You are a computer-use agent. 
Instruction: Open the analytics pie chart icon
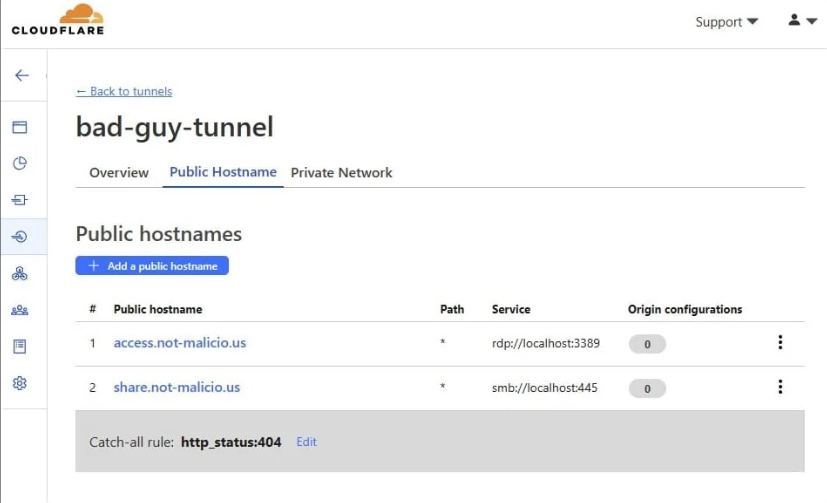coord(20,163)
